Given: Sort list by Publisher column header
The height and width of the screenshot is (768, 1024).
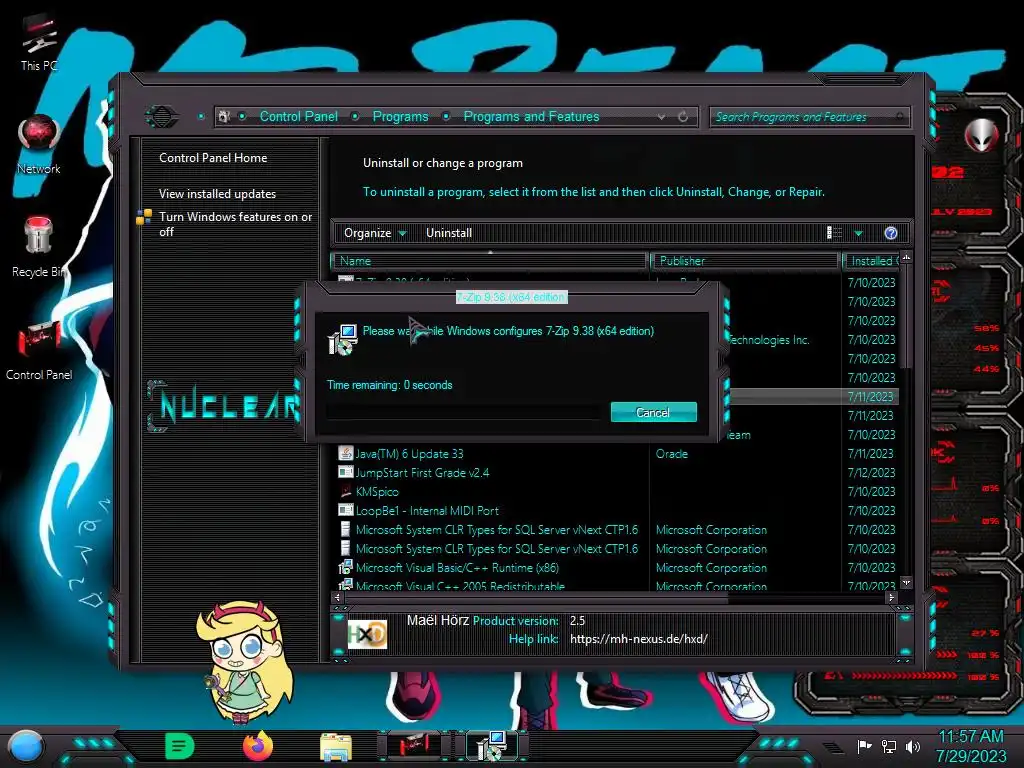Looking at the screenshot, I should 746,261.
